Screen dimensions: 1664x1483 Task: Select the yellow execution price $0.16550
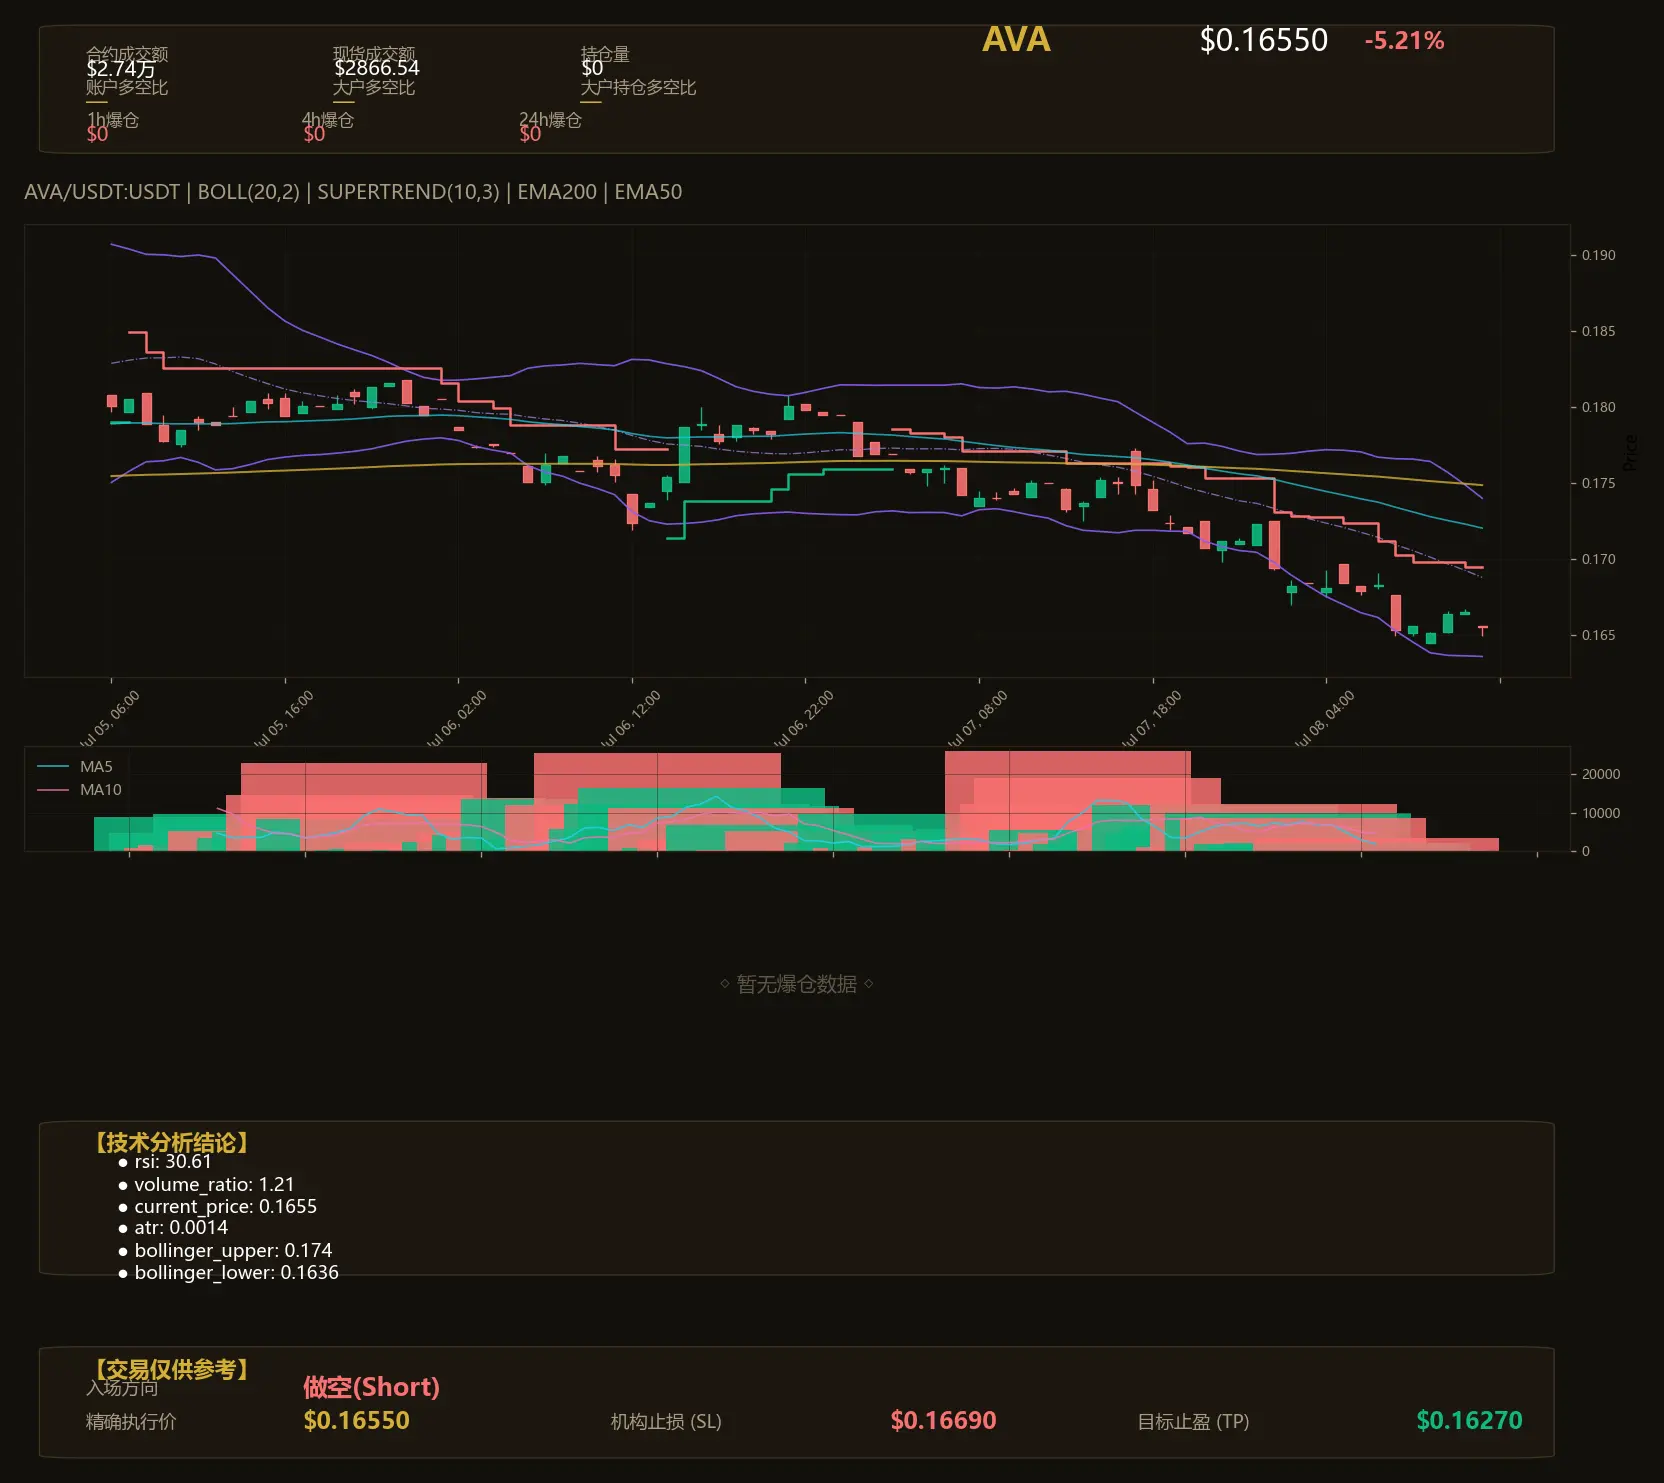(x=356, y=1420)
